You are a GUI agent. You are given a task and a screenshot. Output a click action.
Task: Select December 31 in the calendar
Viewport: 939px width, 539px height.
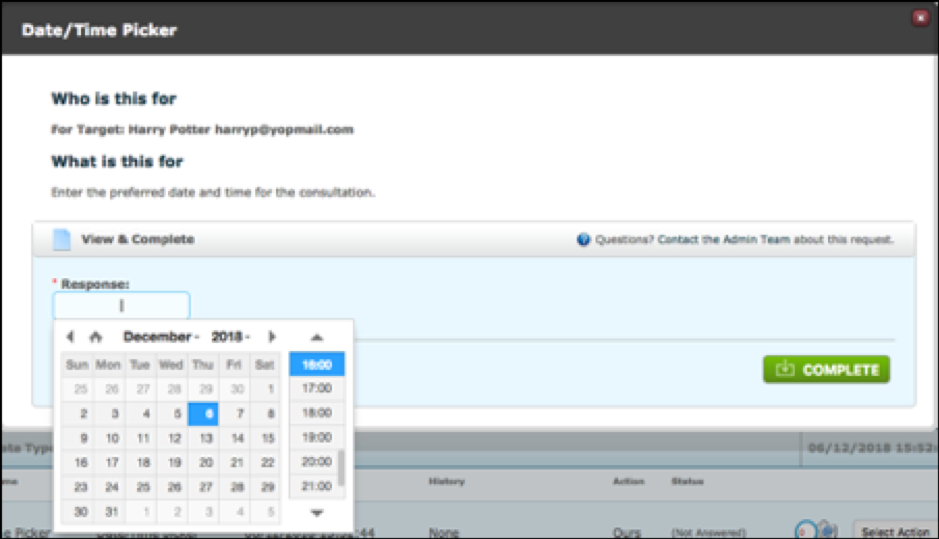click(110, 511)
